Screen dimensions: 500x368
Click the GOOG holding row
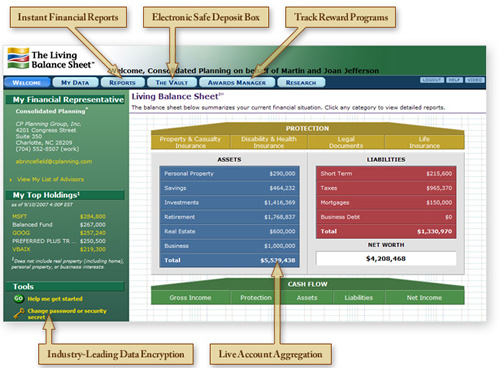[59, 233]
